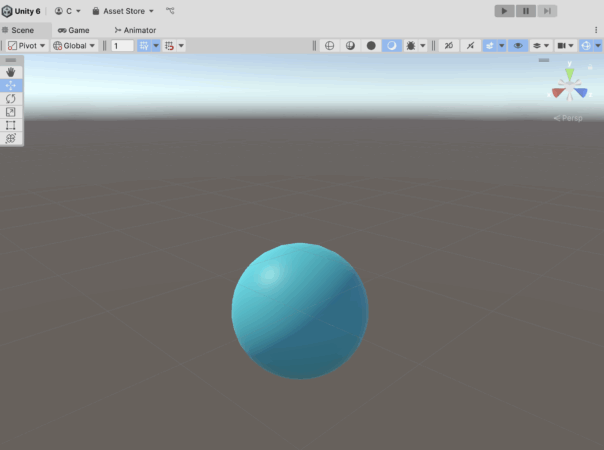Viewport: 604px width, 450px height.
Task: Expand the grid snapping options arrow
Action: tap(181, 45)
